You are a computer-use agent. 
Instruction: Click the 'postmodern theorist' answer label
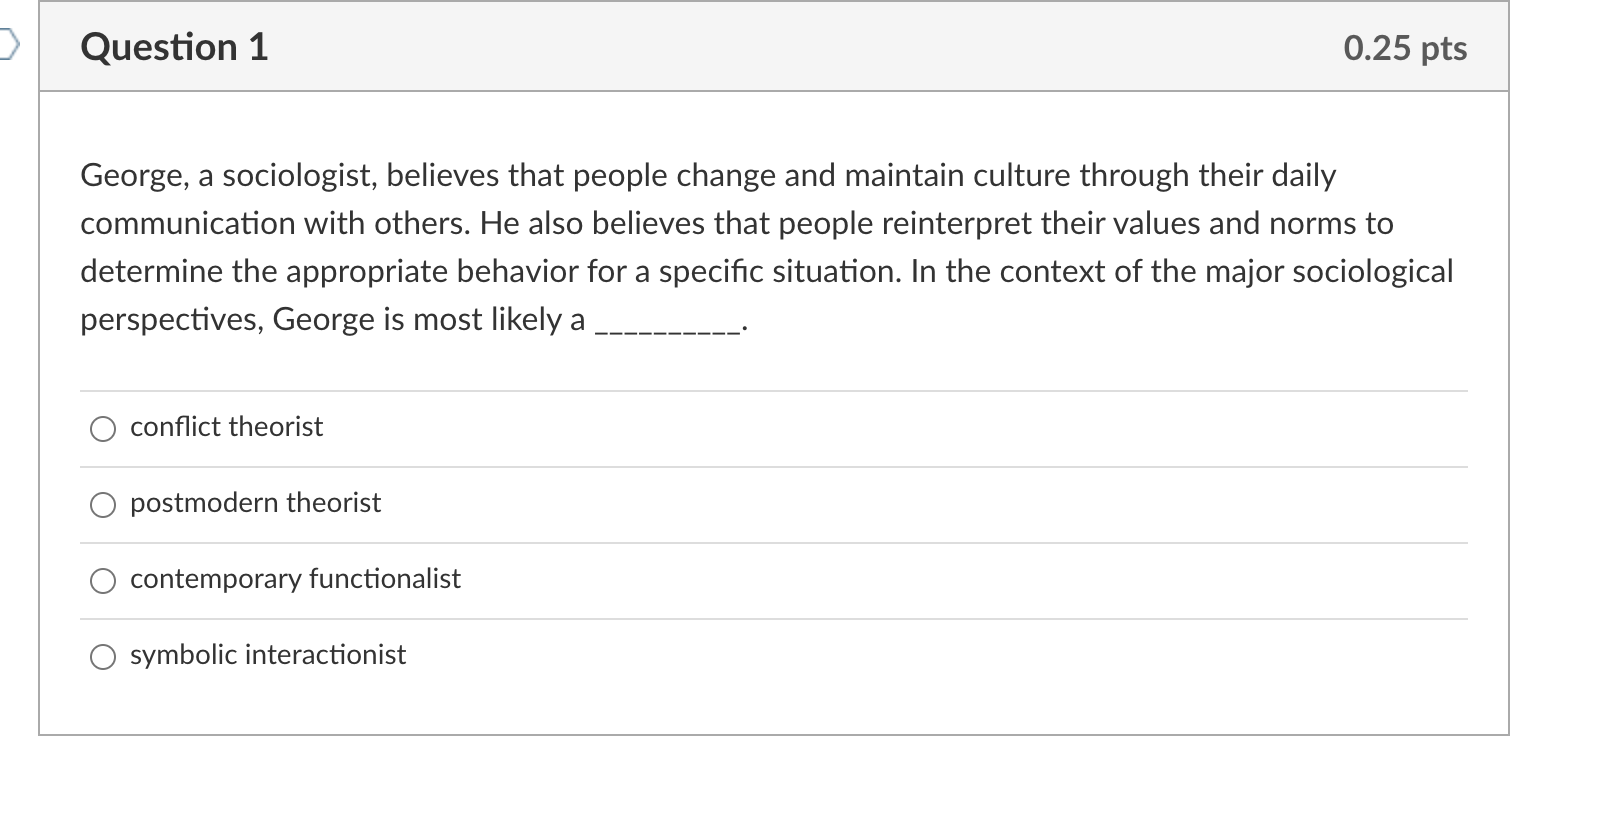[255, 503]
